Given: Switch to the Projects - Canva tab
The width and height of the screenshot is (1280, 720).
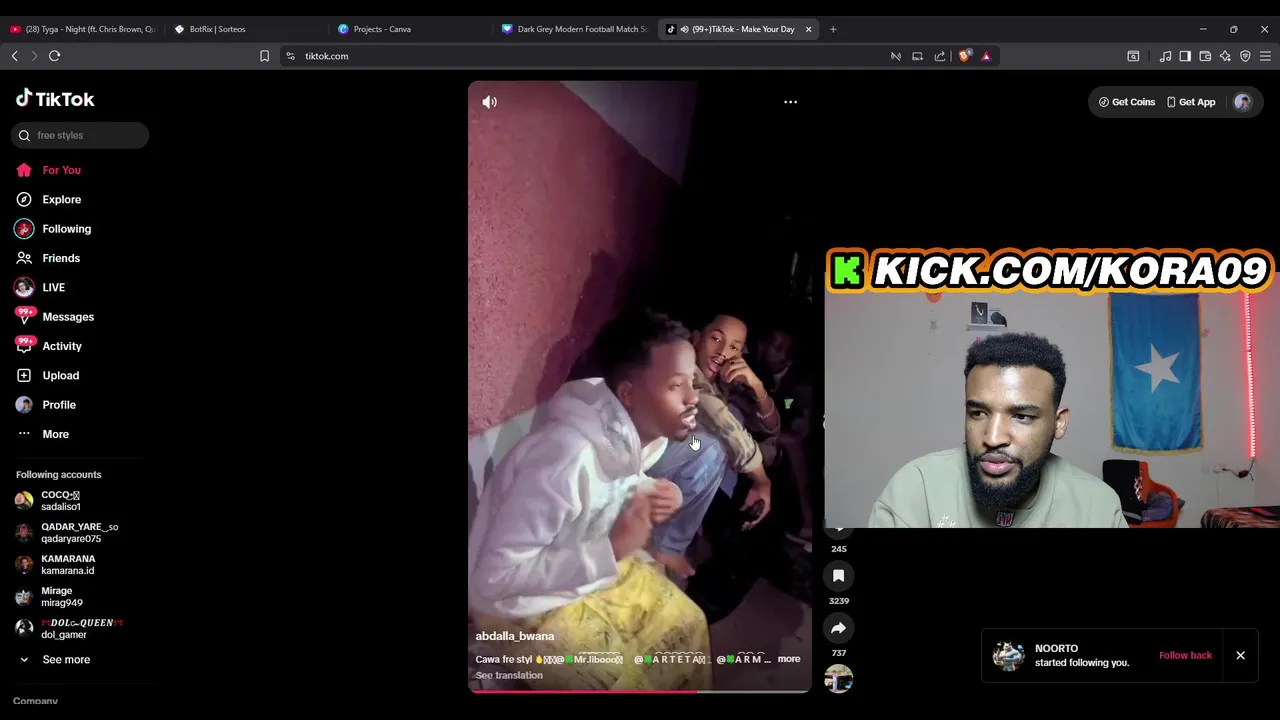Looking at the screenshot, I should (410, 29).
